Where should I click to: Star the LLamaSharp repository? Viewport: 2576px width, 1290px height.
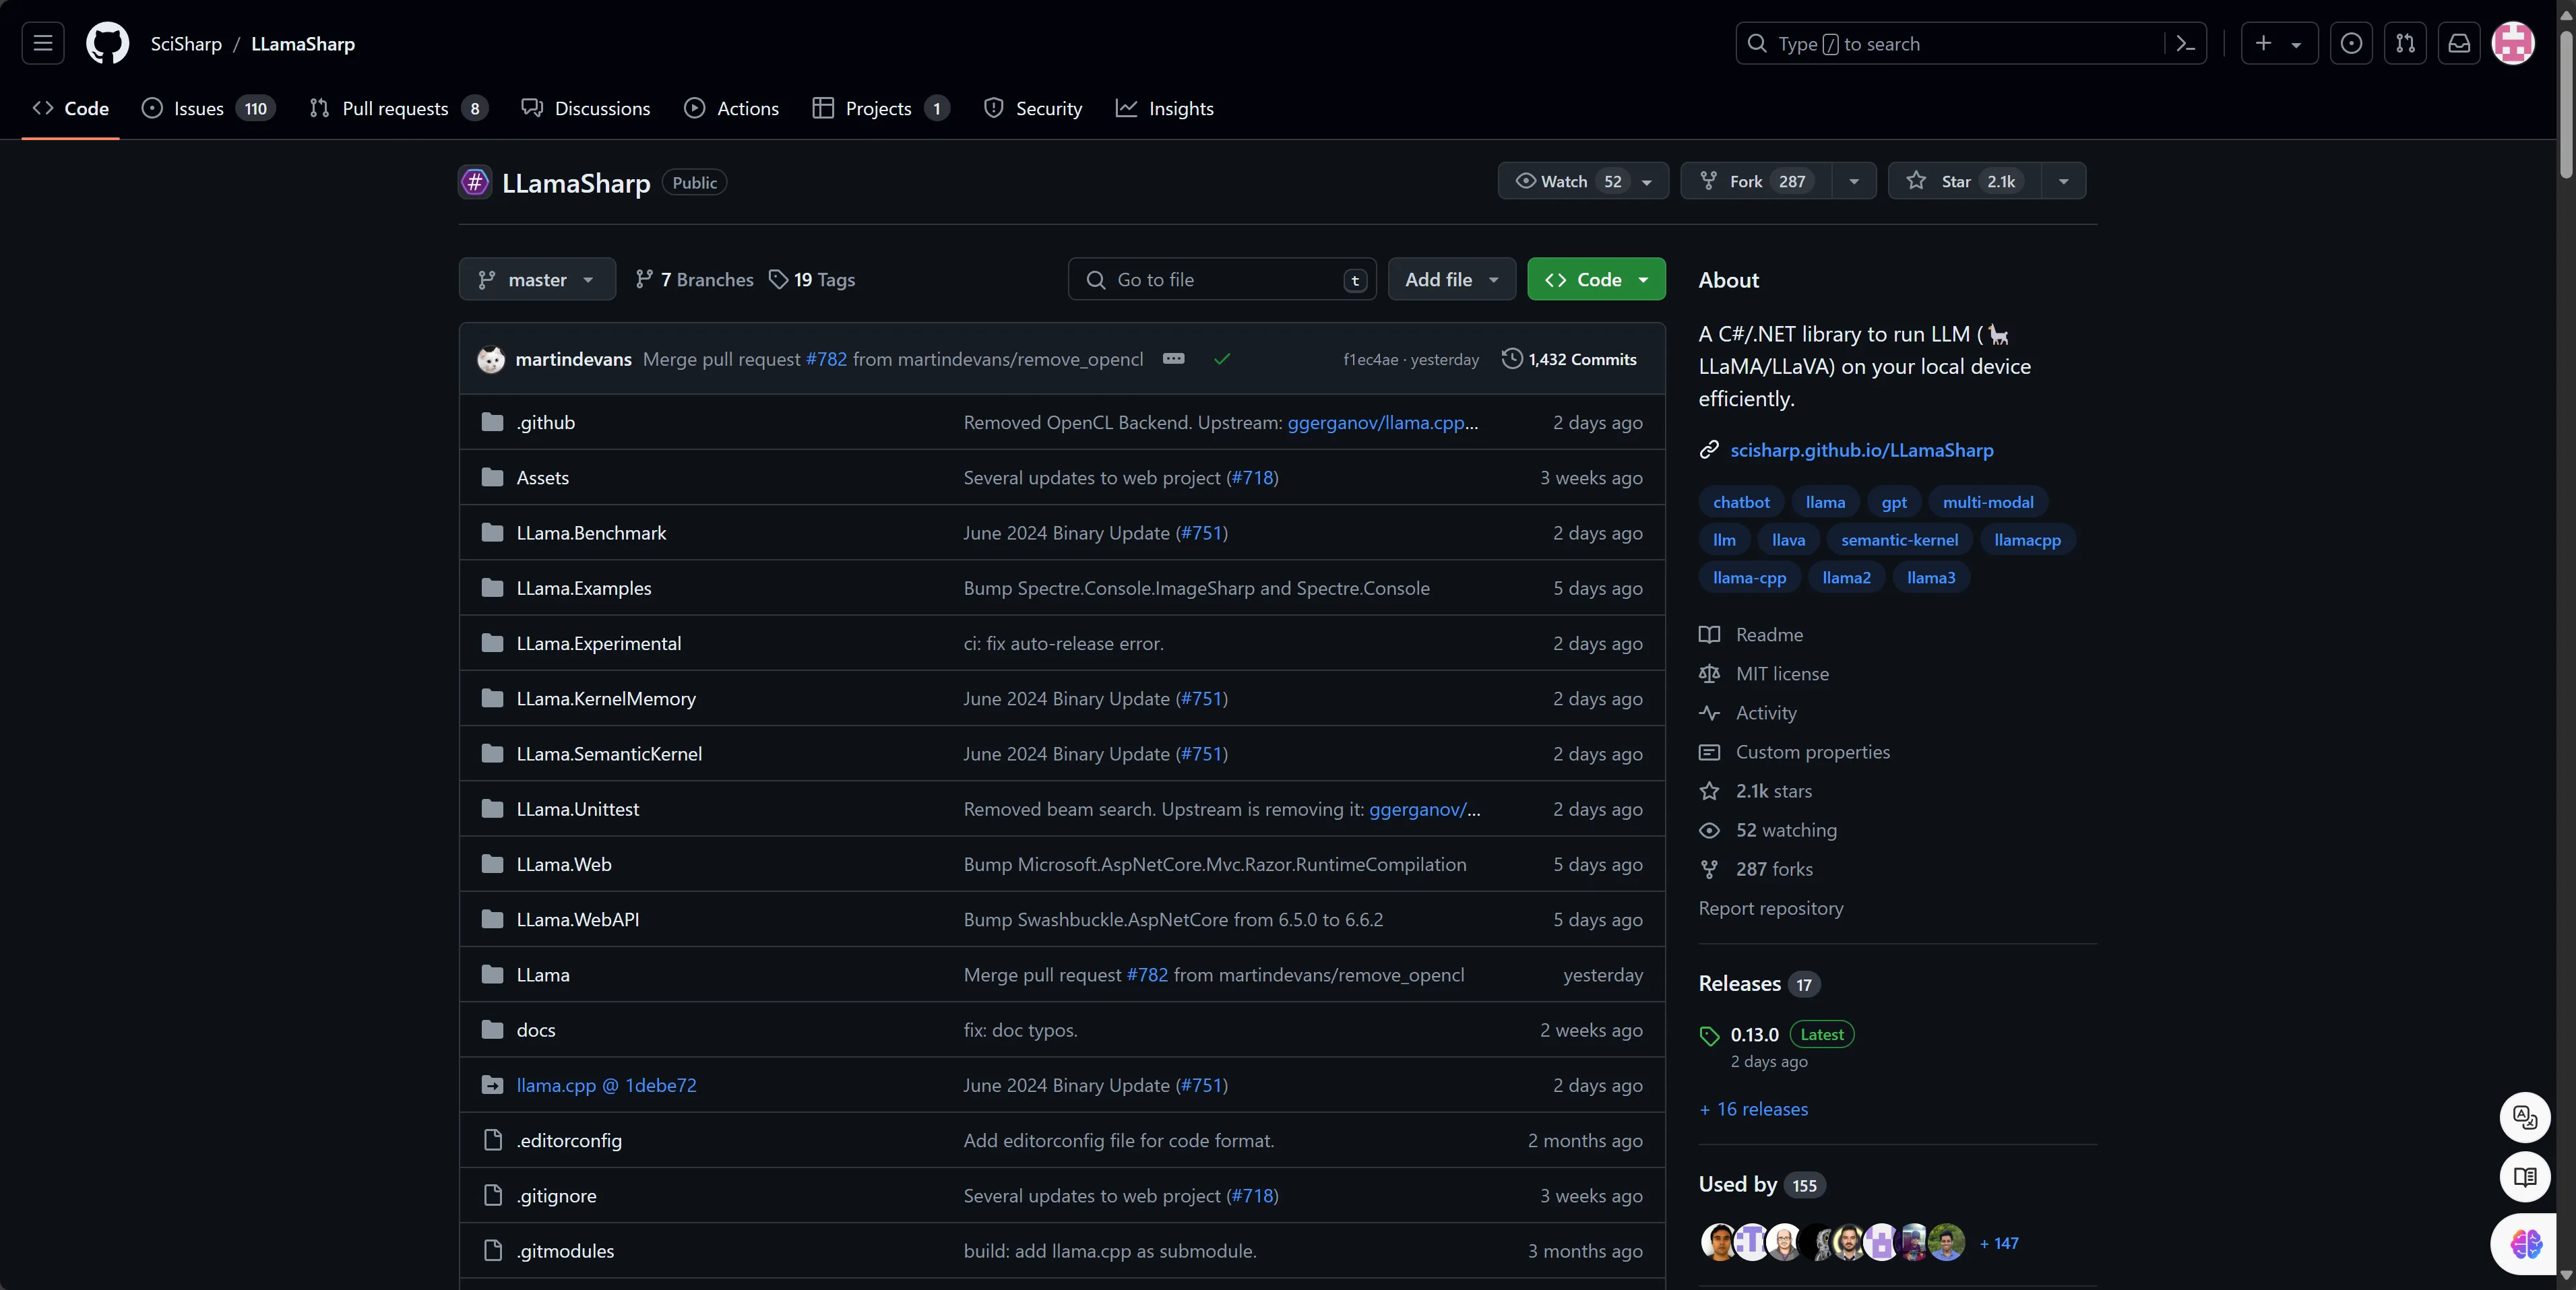[1965, 181]
